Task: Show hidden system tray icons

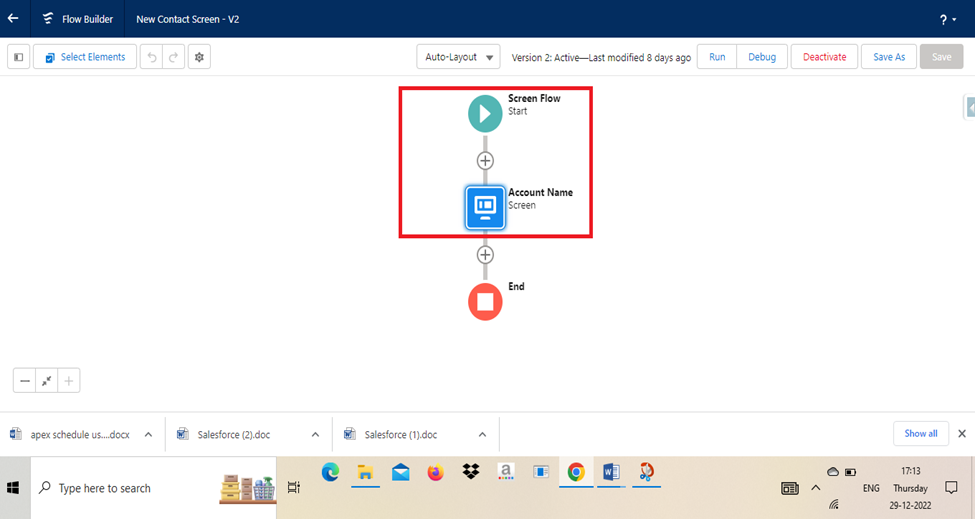Action: coord(816,488)
